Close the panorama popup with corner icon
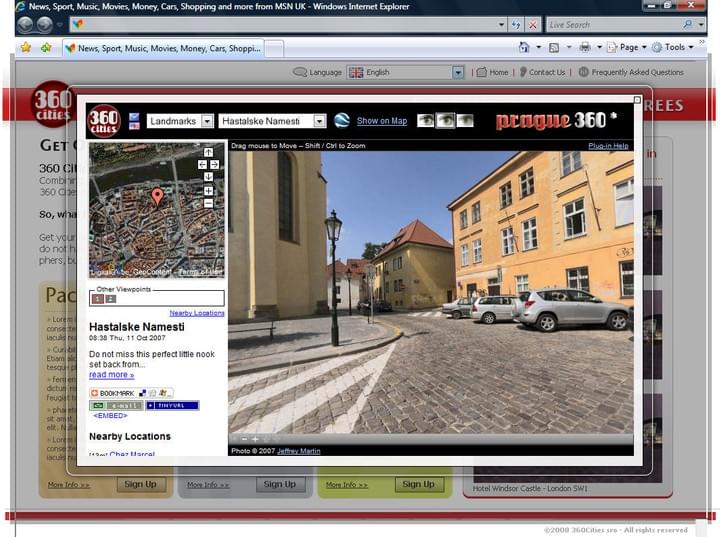This screenshot has width=720, height=537. 637,100
